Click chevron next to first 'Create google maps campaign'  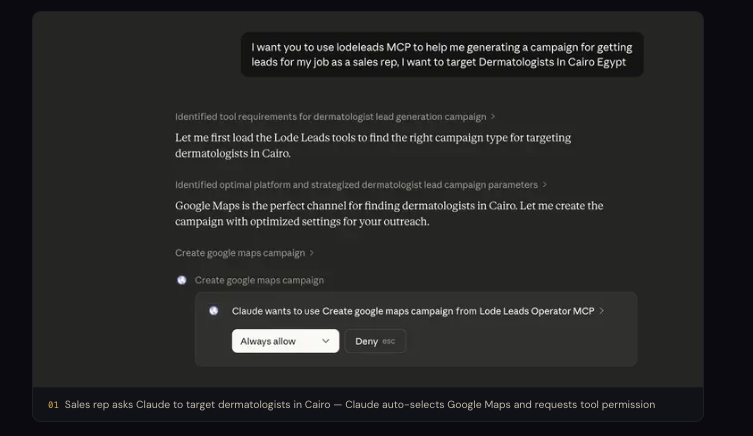click(312, 253)
